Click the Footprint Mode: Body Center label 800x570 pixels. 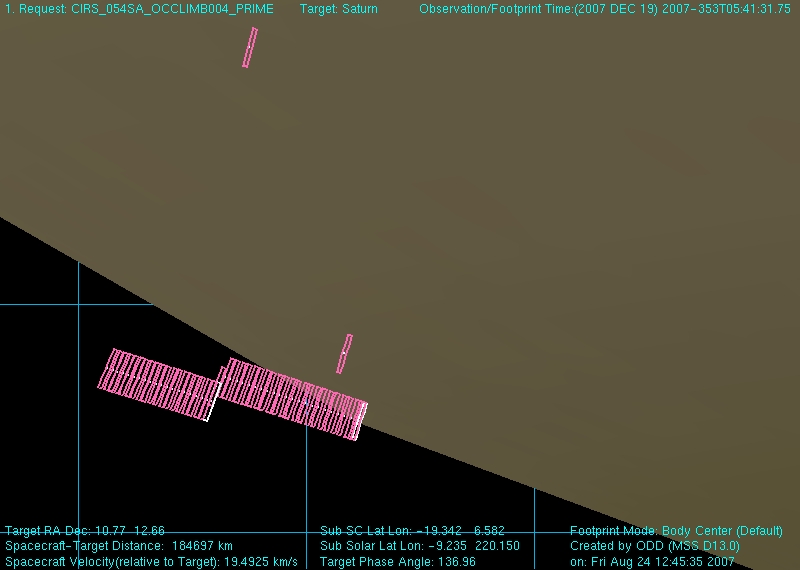pos(676,531)
